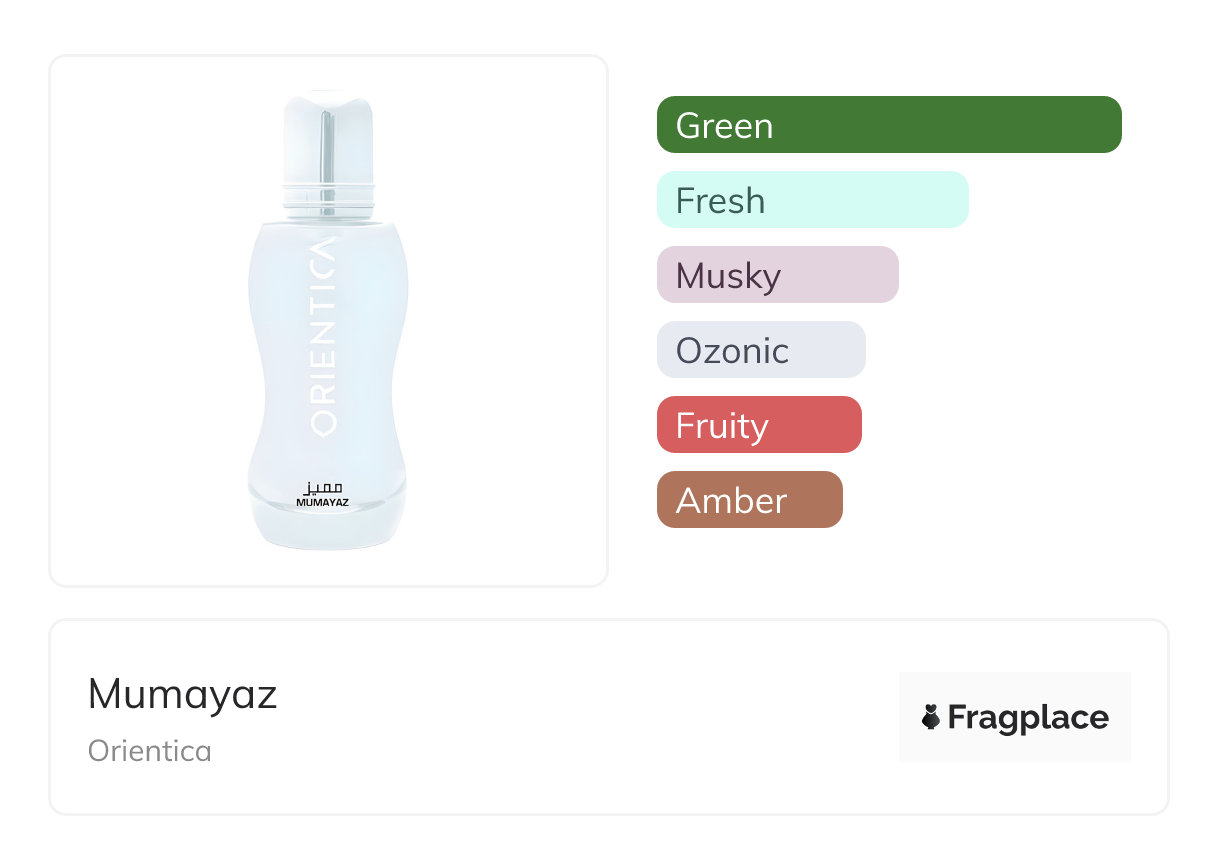This screenshot has height=864, width=1218.
Task: Open the perfume bottle product image
Action: (x=328, y=320)
